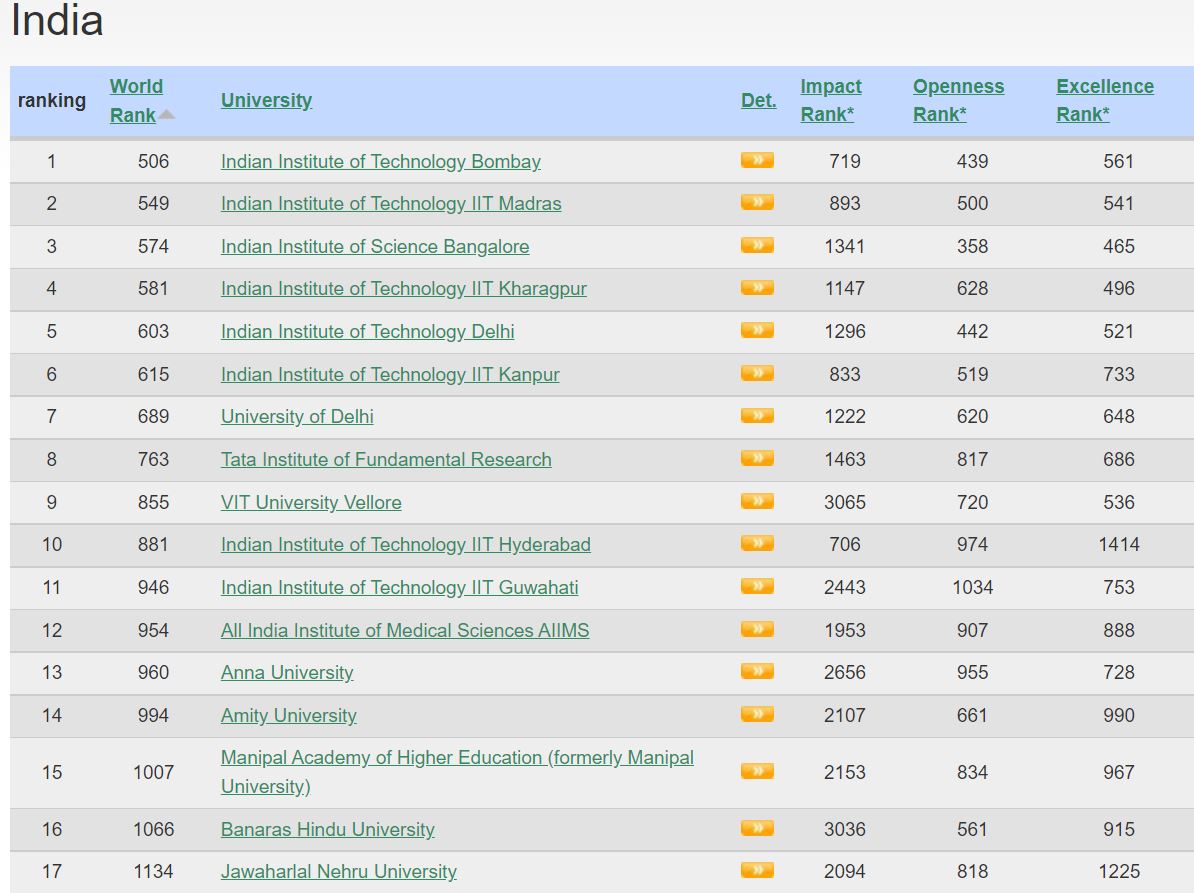Select openness rank value 1034

(972, 588)
